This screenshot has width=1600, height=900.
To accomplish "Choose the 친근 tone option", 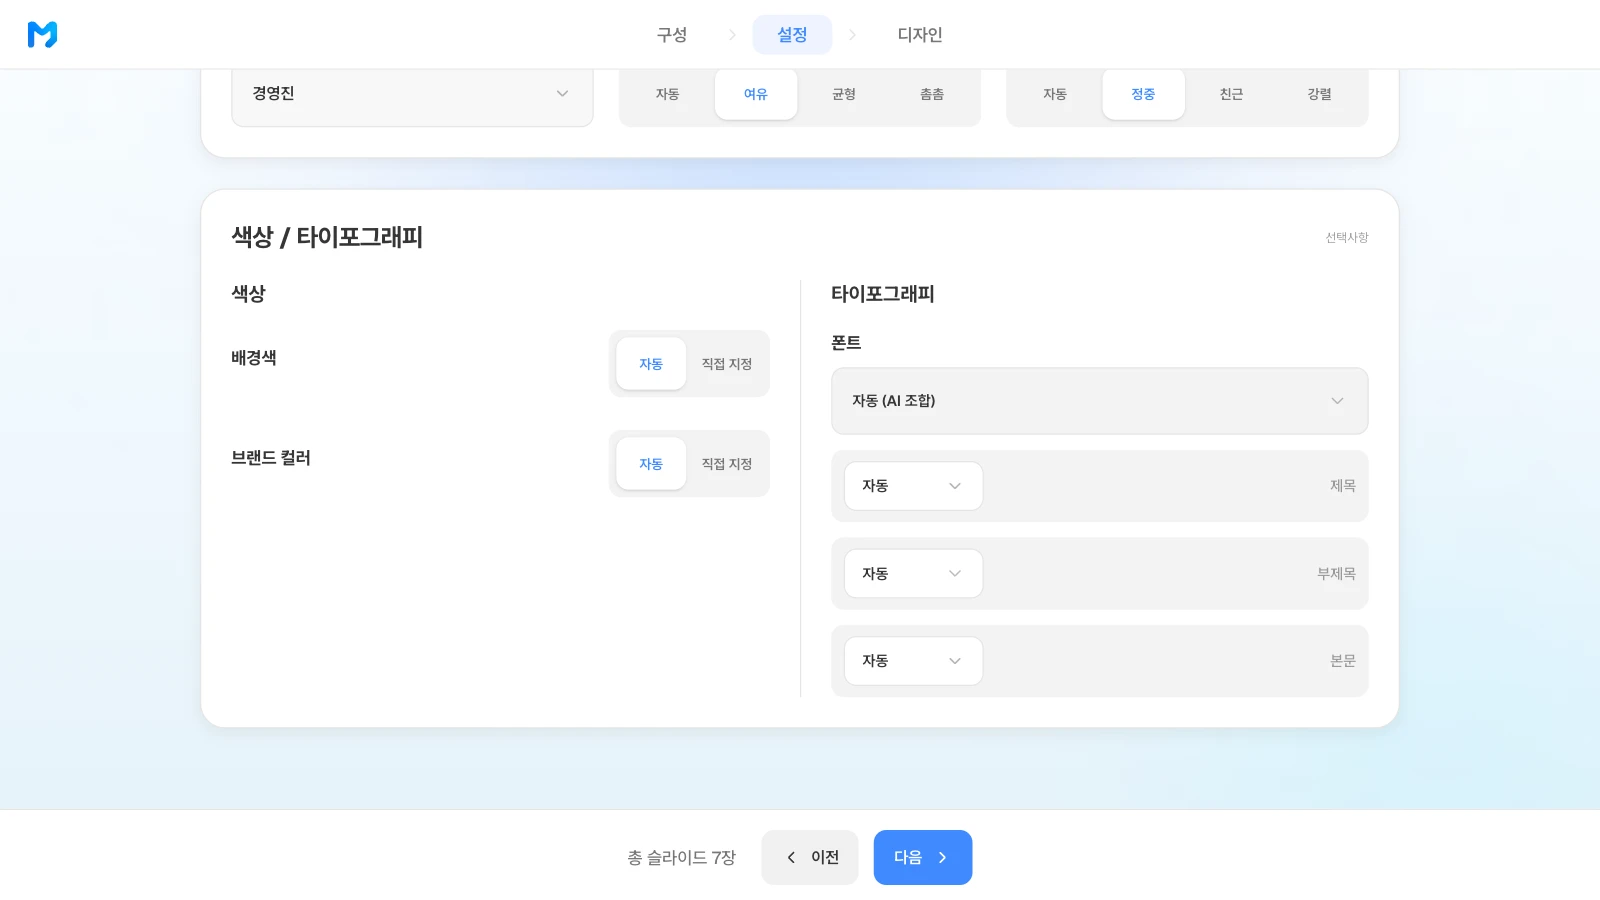I will pos(1231,94).
